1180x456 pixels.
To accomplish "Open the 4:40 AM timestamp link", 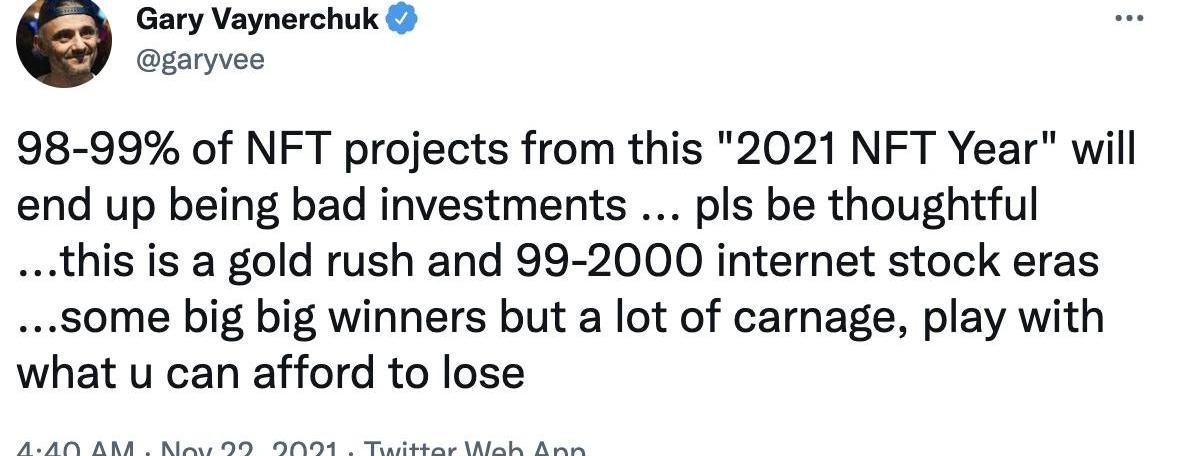I will click(x=75, y=450).
